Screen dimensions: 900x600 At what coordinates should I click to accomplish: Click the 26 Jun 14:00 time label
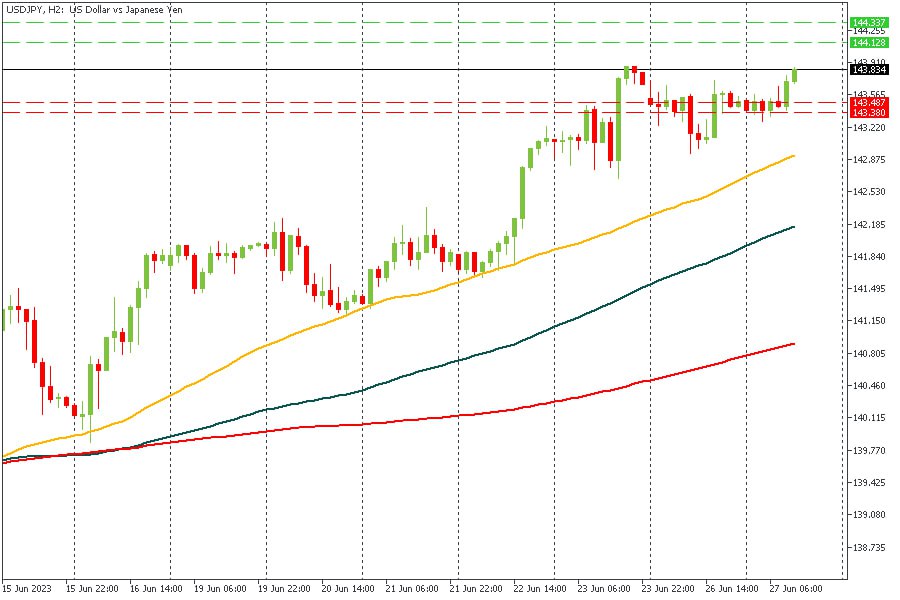pos(732,589)
